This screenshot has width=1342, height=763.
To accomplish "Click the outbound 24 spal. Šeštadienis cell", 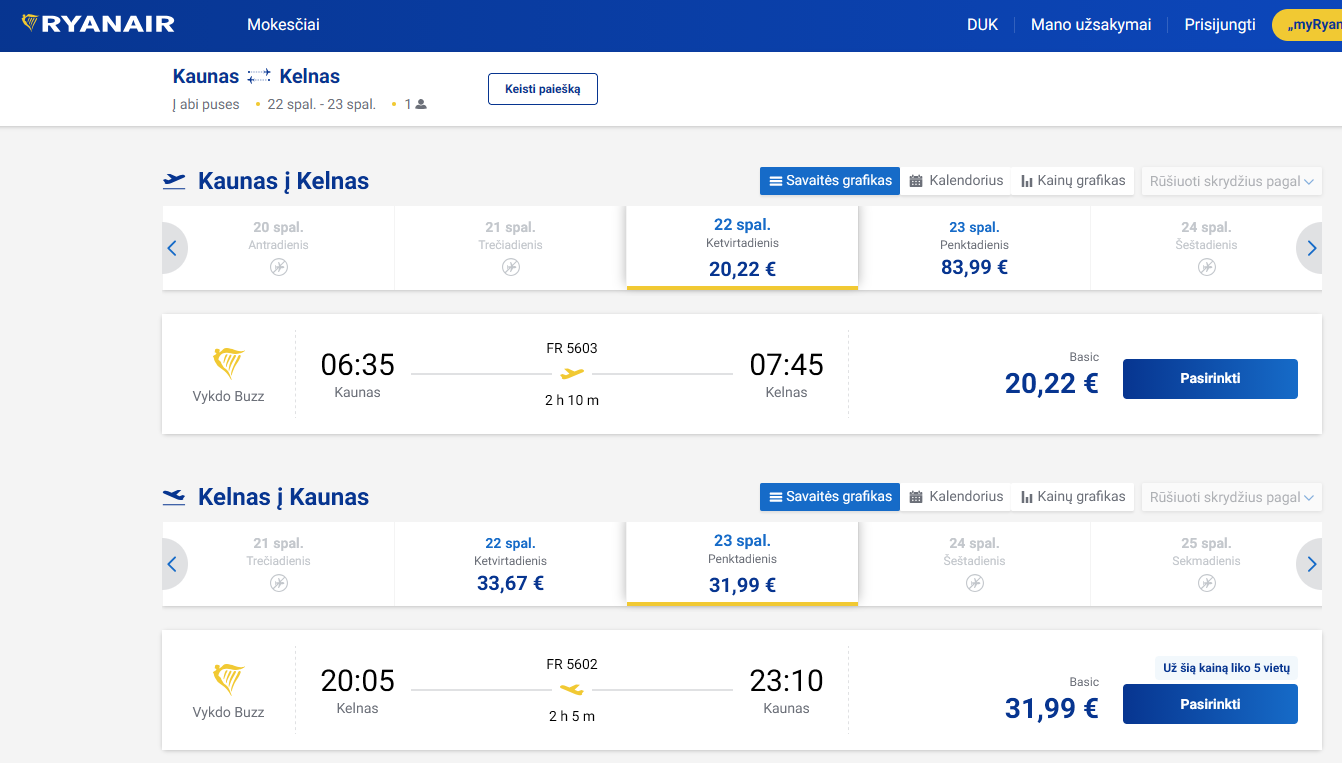I will [1206, 248].
